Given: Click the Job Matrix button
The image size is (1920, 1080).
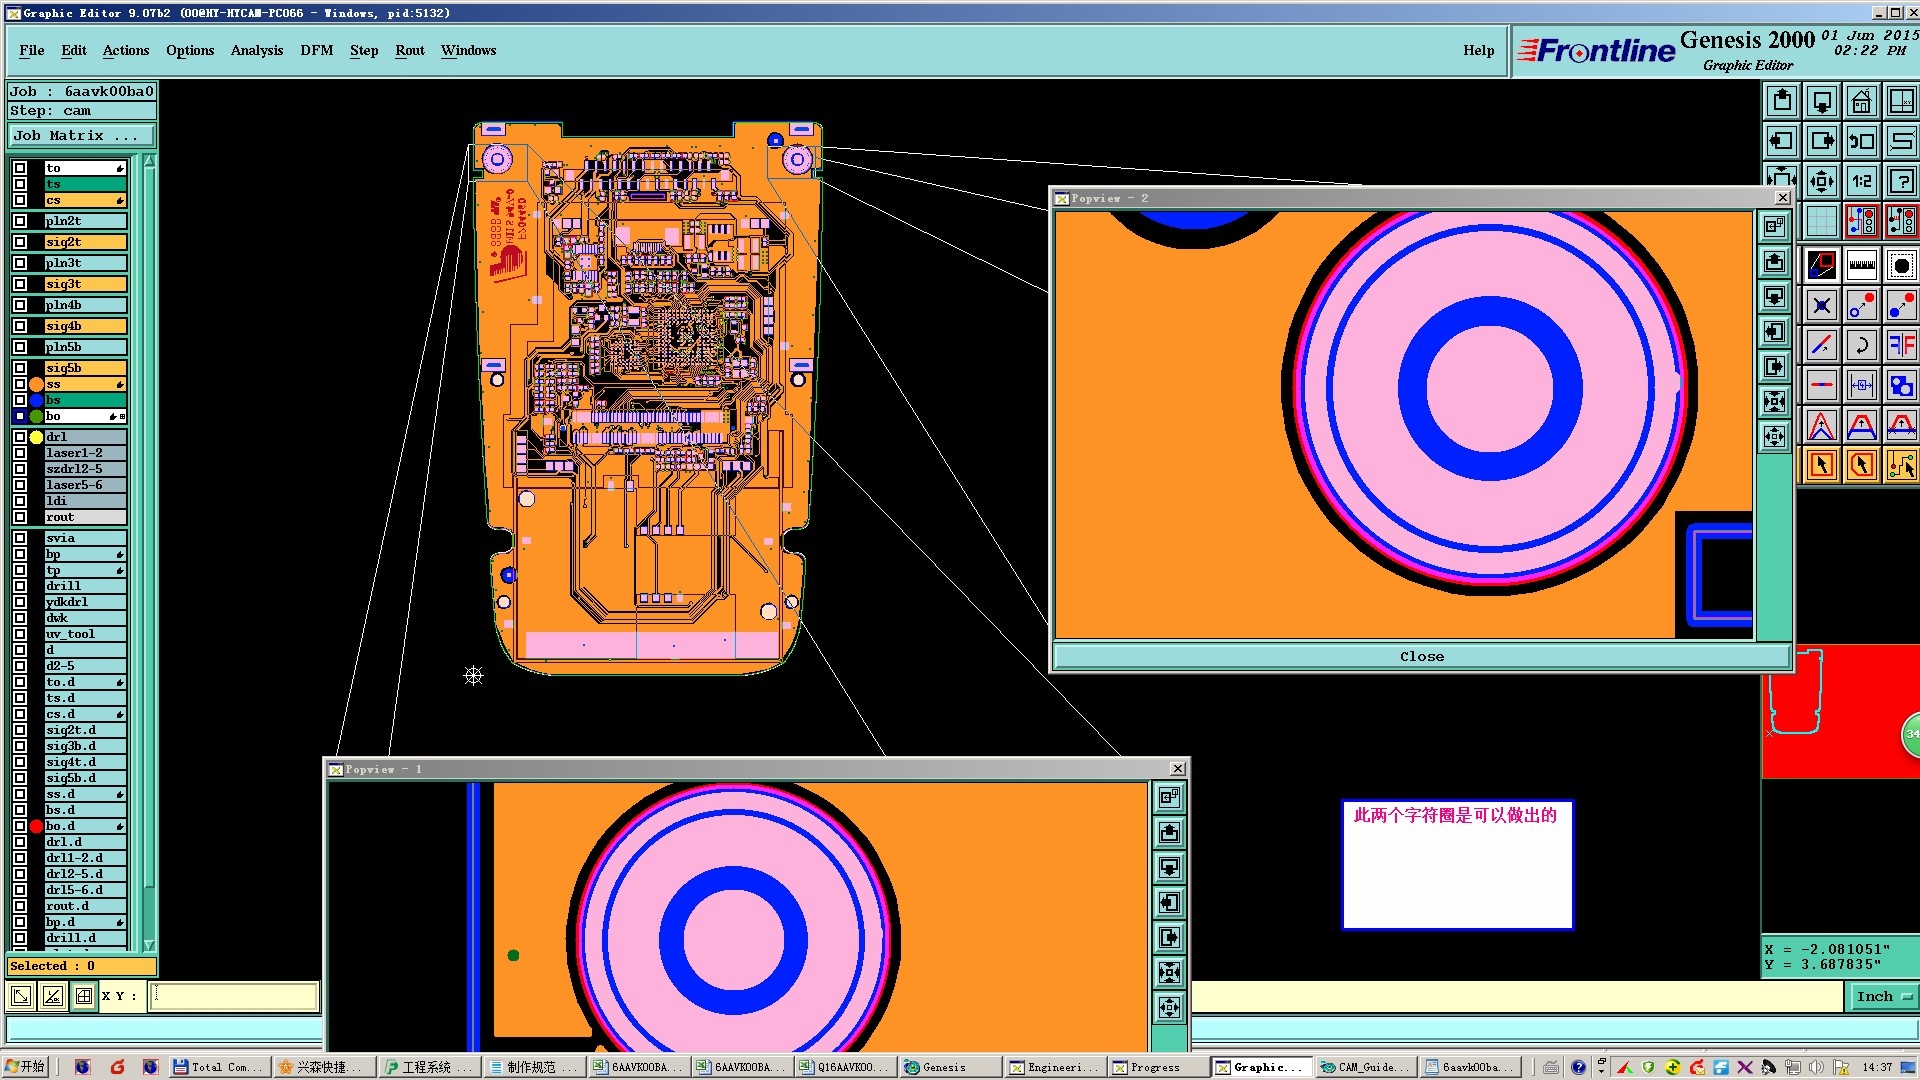Looking at the screenshot, I should [82, 136].
